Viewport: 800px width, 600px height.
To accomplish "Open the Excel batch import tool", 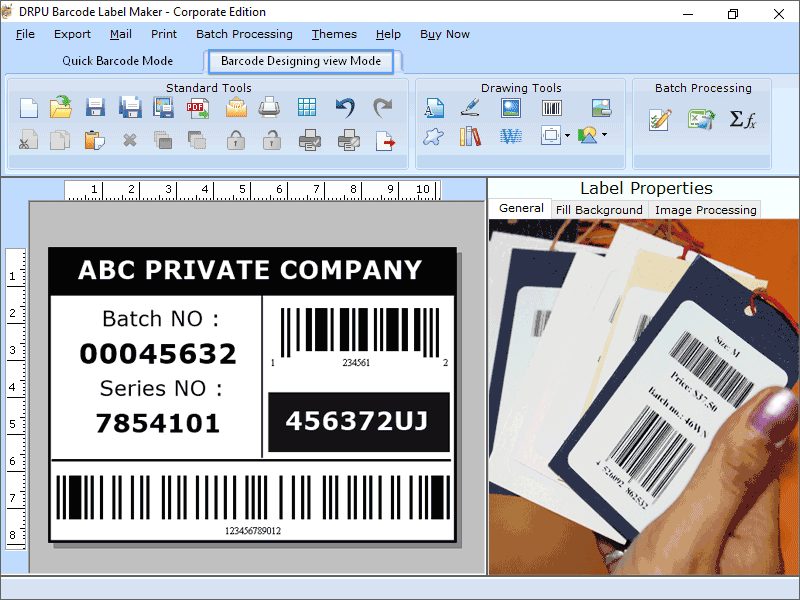I will tap(700, 118).
